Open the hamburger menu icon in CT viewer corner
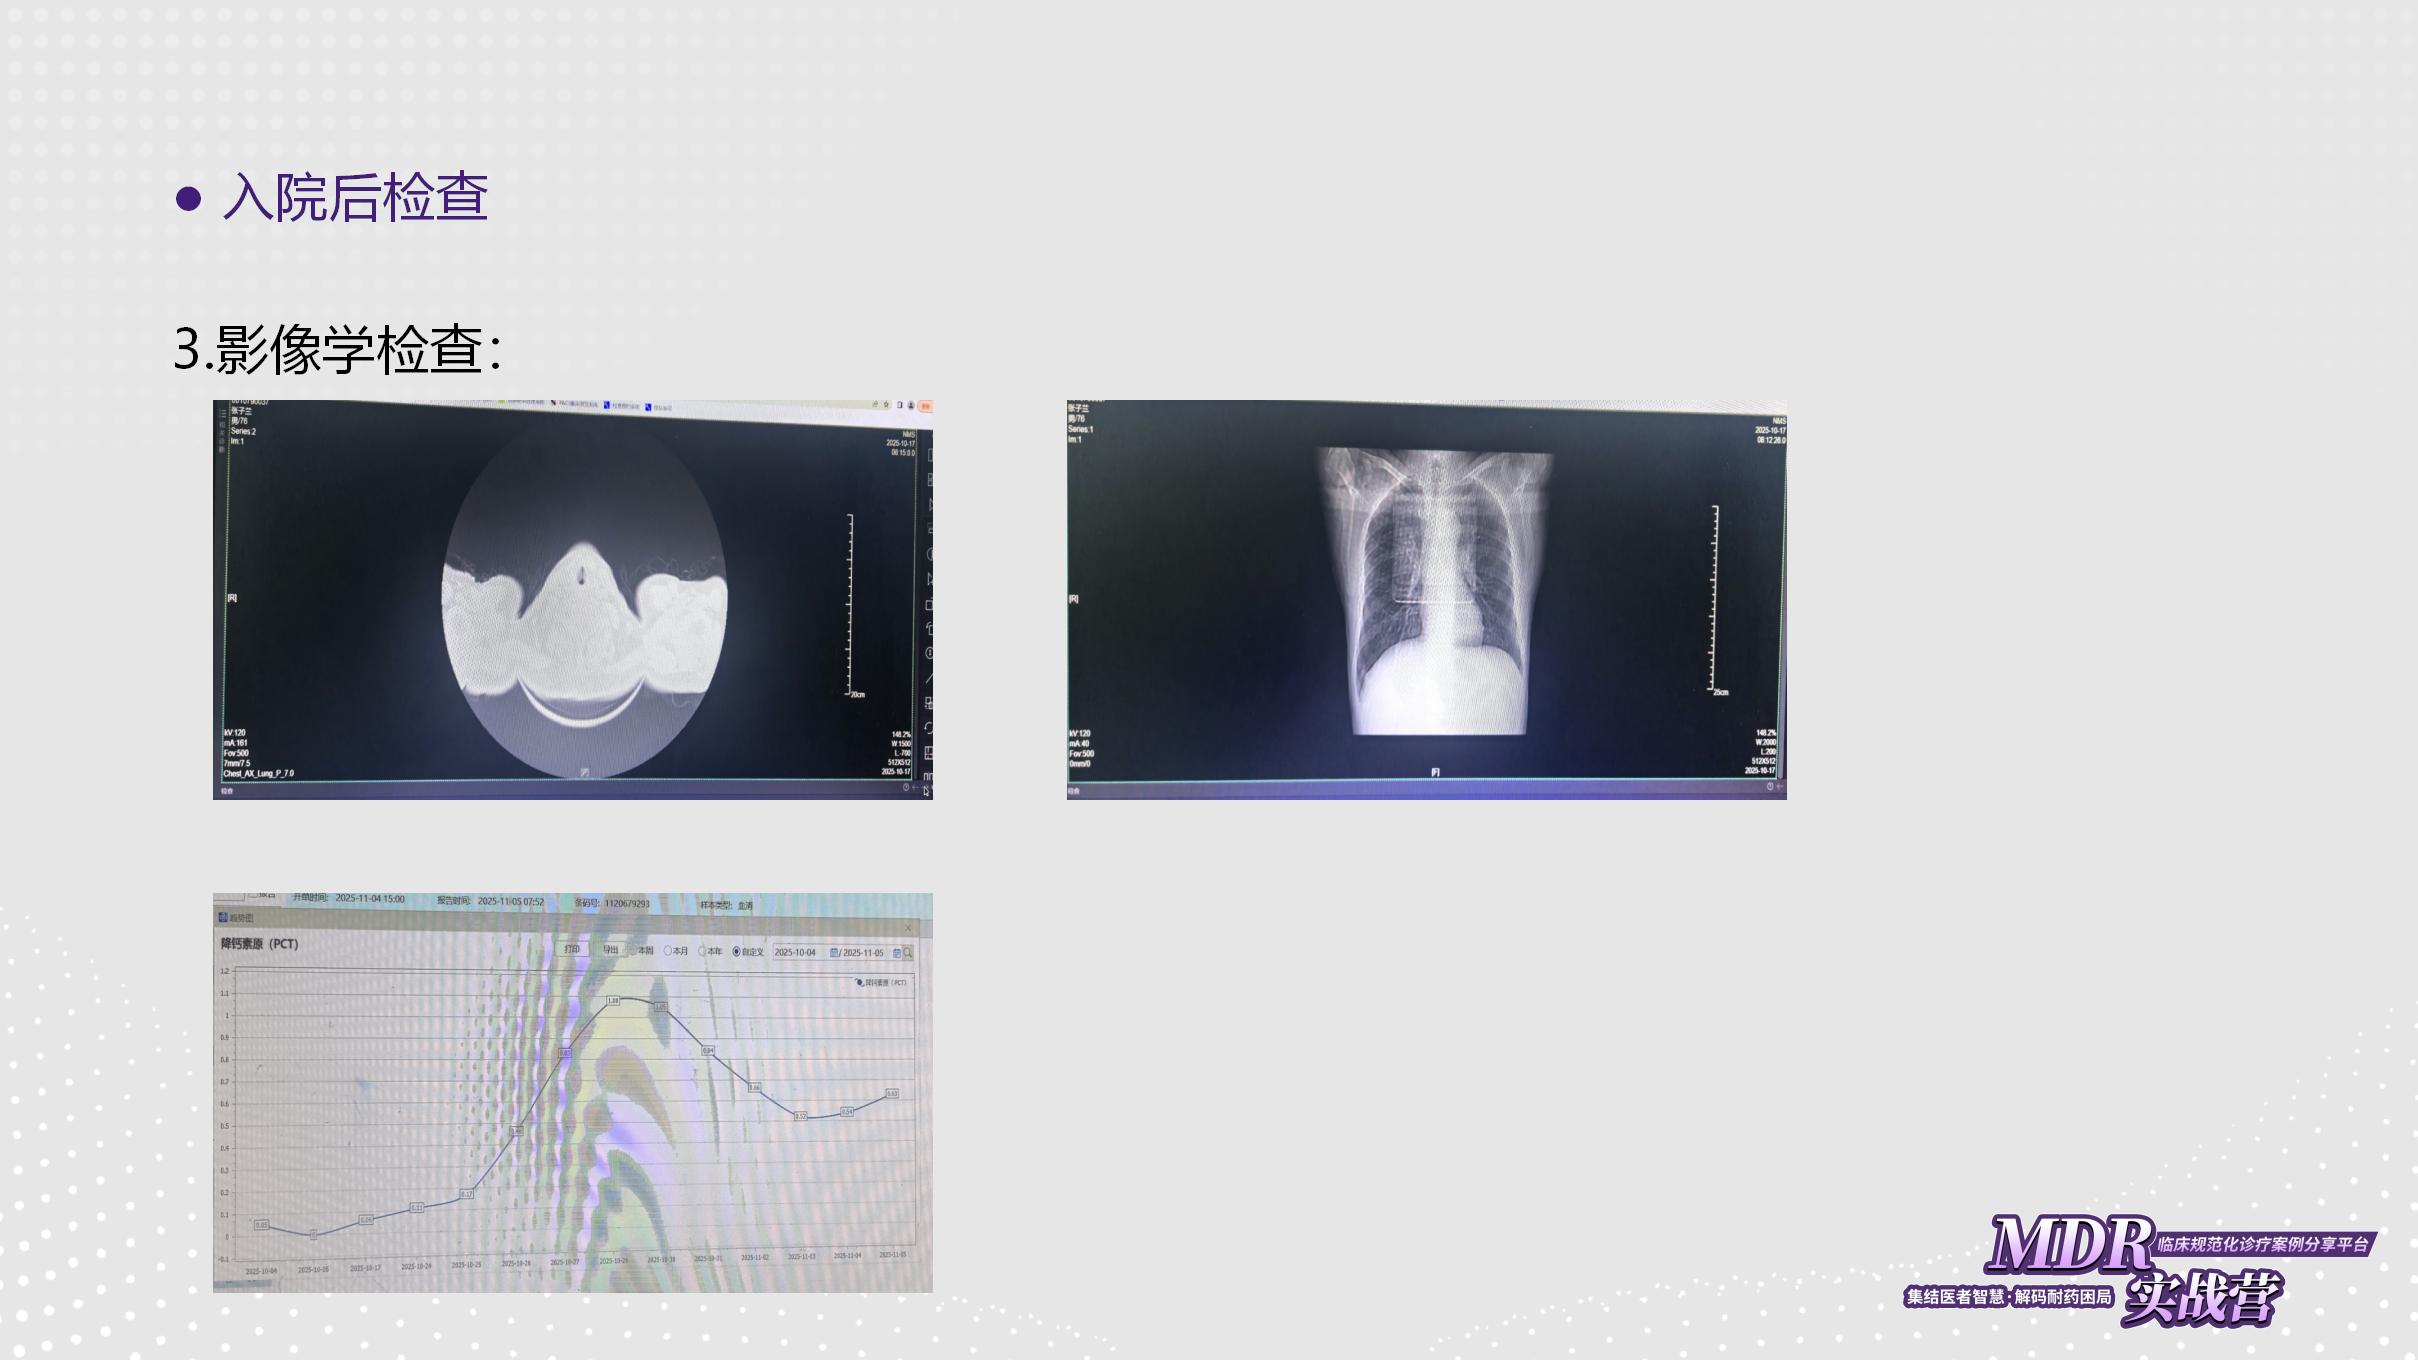Viewport: 2418px width, 1360px height. coord(223,412)
